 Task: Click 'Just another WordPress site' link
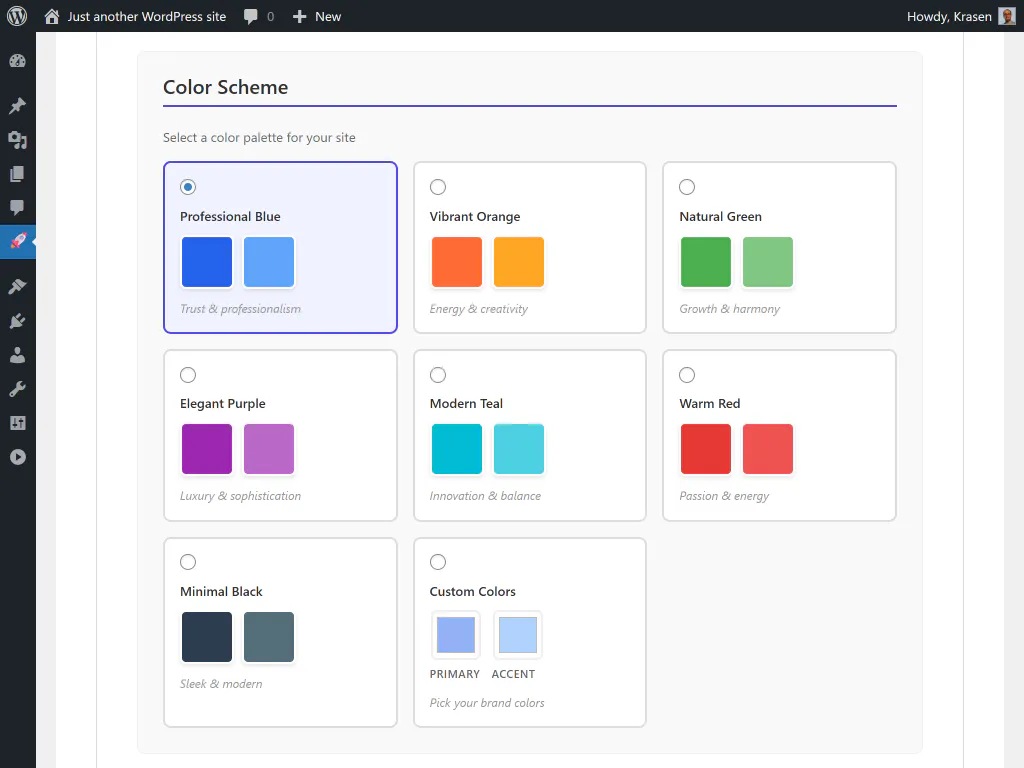147,16
